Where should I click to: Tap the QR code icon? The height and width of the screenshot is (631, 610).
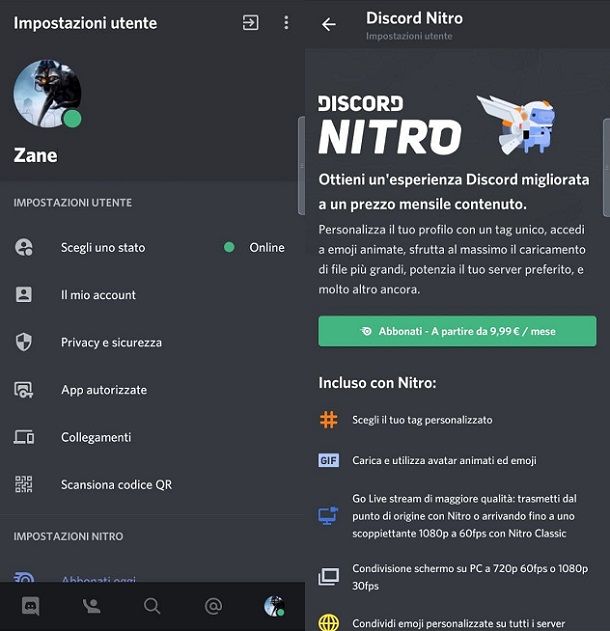(24, 484)
